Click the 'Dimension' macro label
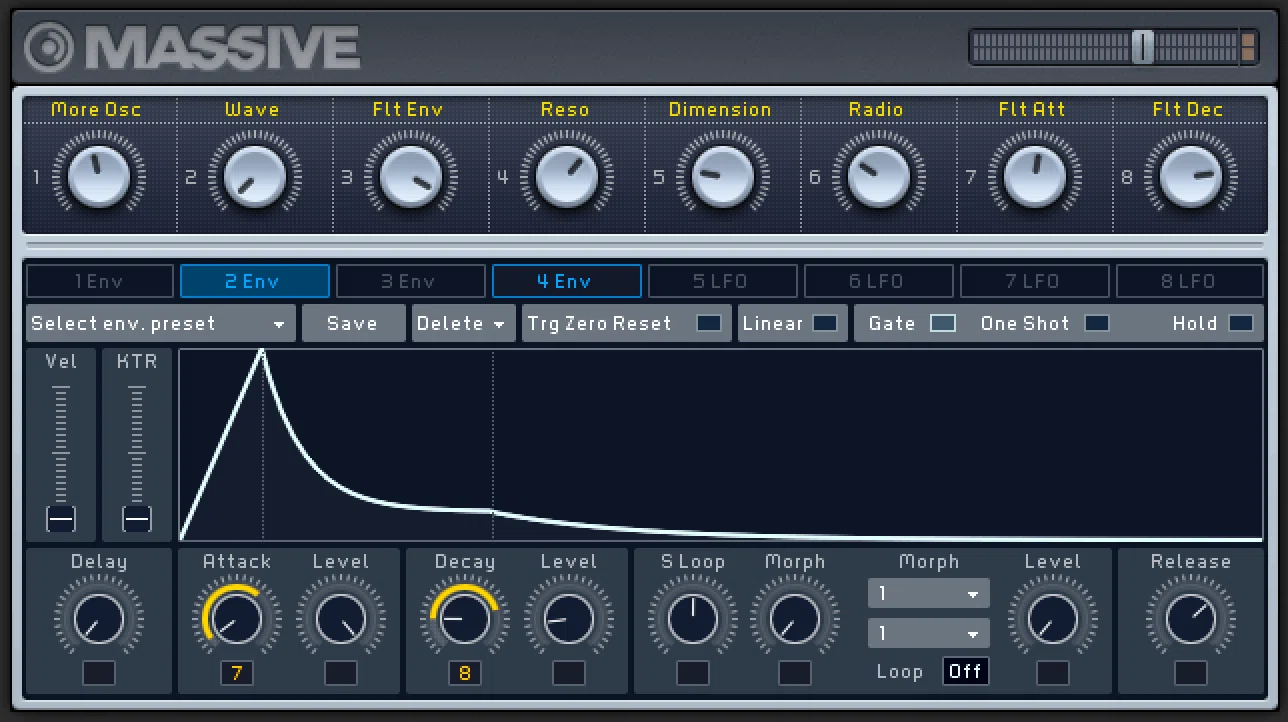The image size is (1288, 722). (720, 109)
